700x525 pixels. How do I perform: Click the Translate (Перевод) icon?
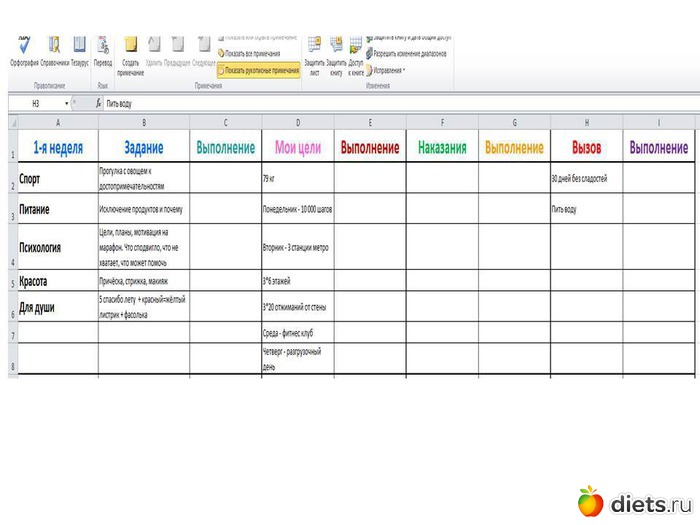pyautogui.click(x=103, y=47)
